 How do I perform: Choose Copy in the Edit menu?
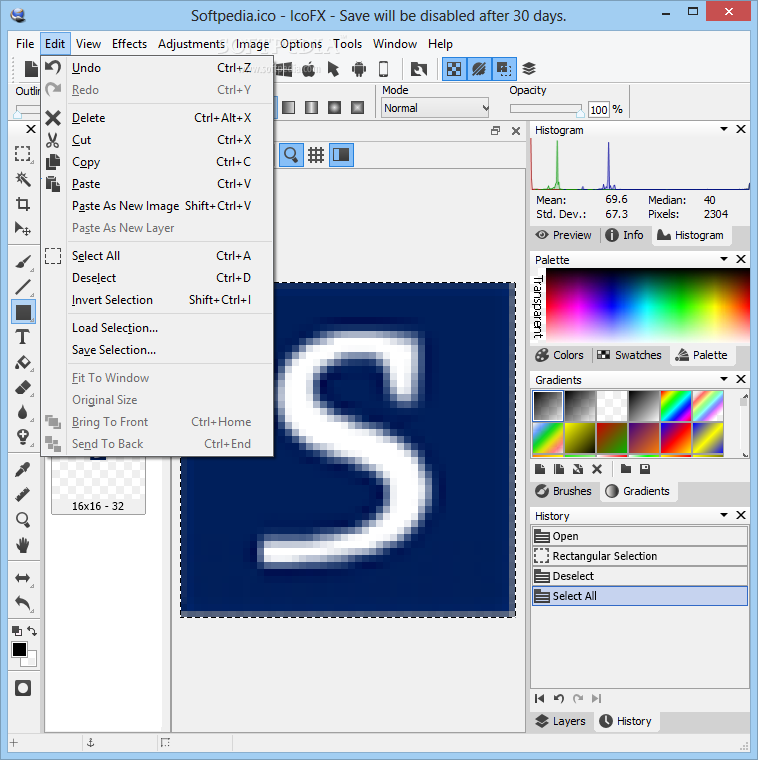tap(158, 162)
